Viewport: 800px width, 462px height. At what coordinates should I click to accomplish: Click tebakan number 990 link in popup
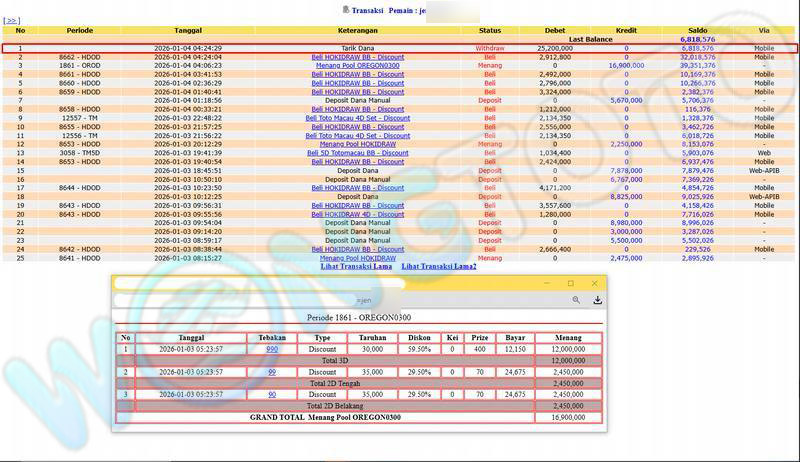tap(272, 349)
